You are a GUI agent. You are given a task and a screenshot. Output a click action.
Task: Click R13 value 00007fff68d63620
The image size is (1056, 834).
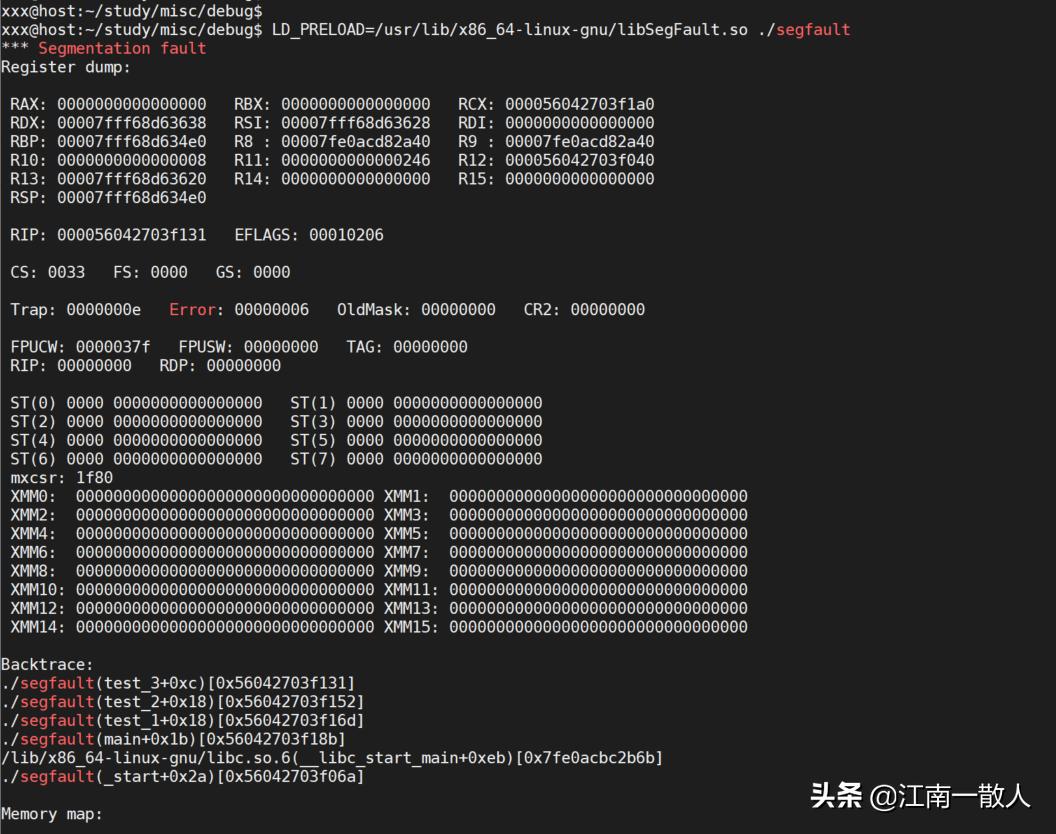[x=132, y=179]
